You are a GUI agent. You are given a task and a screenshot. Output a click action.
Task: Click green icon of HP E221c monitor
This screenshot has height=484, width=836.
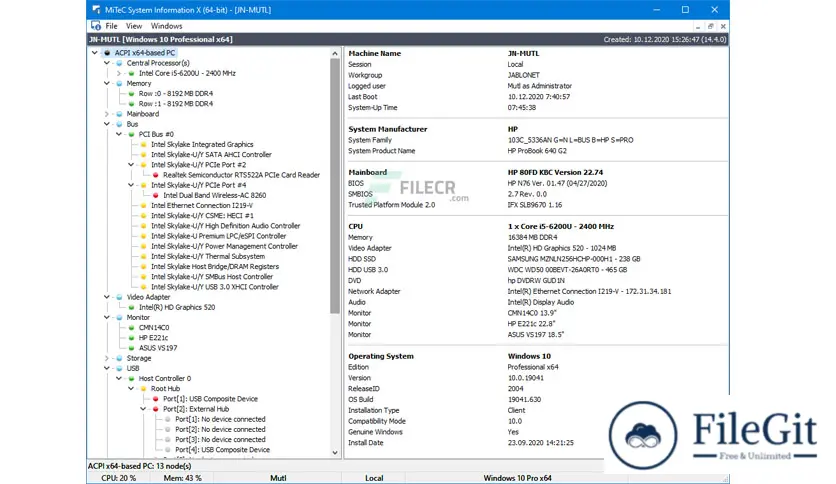132,337
